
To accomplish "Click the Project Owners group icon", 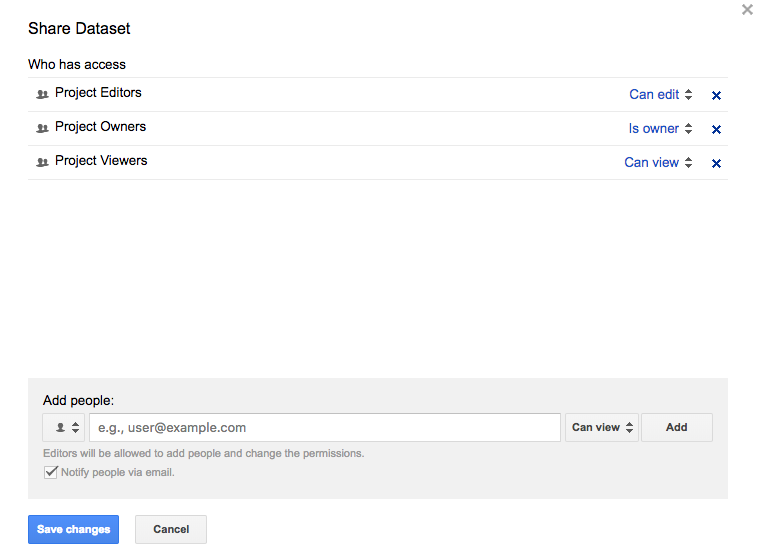I will pyautogui.click(x=42, y=128).
